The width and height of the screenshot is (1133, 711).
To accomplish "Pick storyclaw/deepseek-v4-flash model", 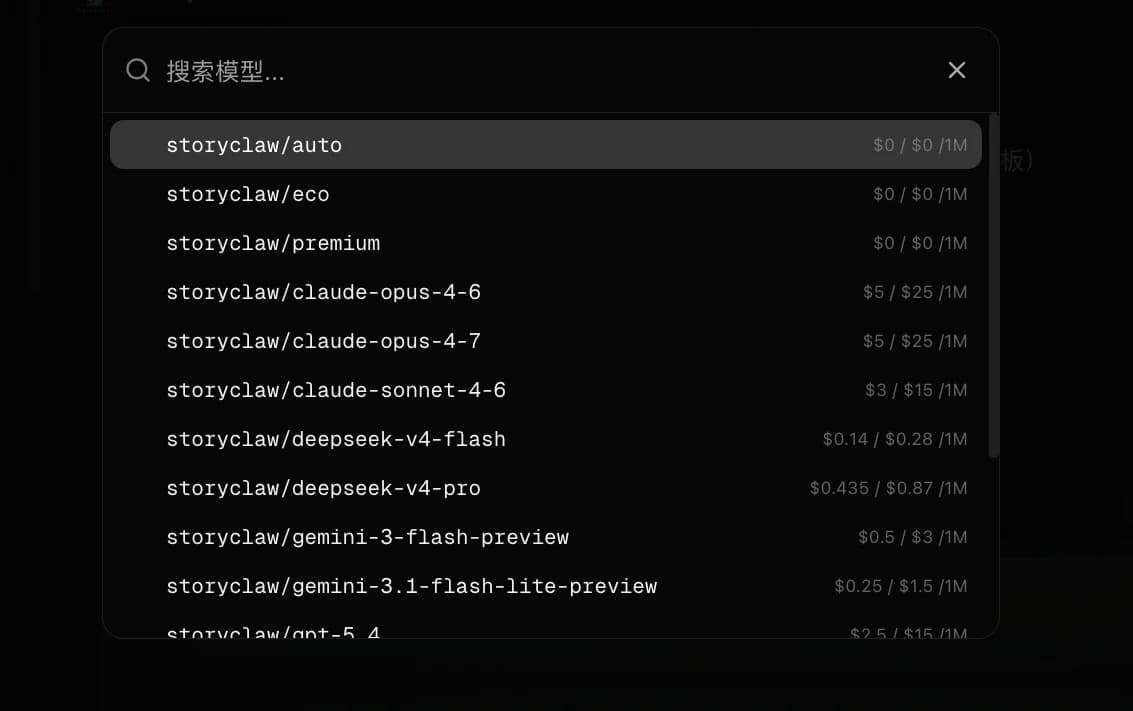I will pos(546,439).
